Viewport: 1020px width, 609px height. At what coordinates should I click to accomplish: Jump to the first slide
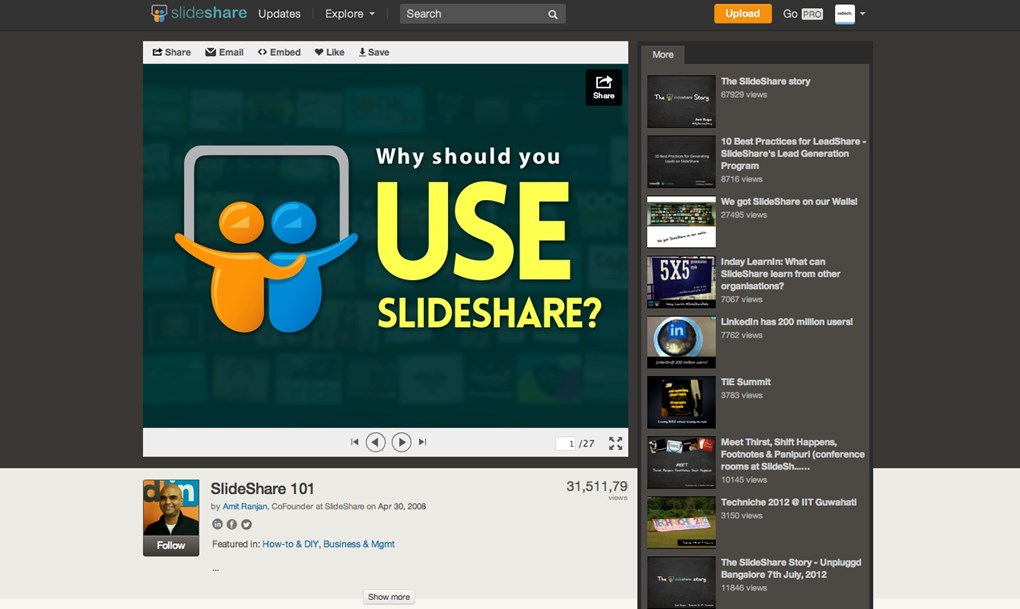point(354,442)
